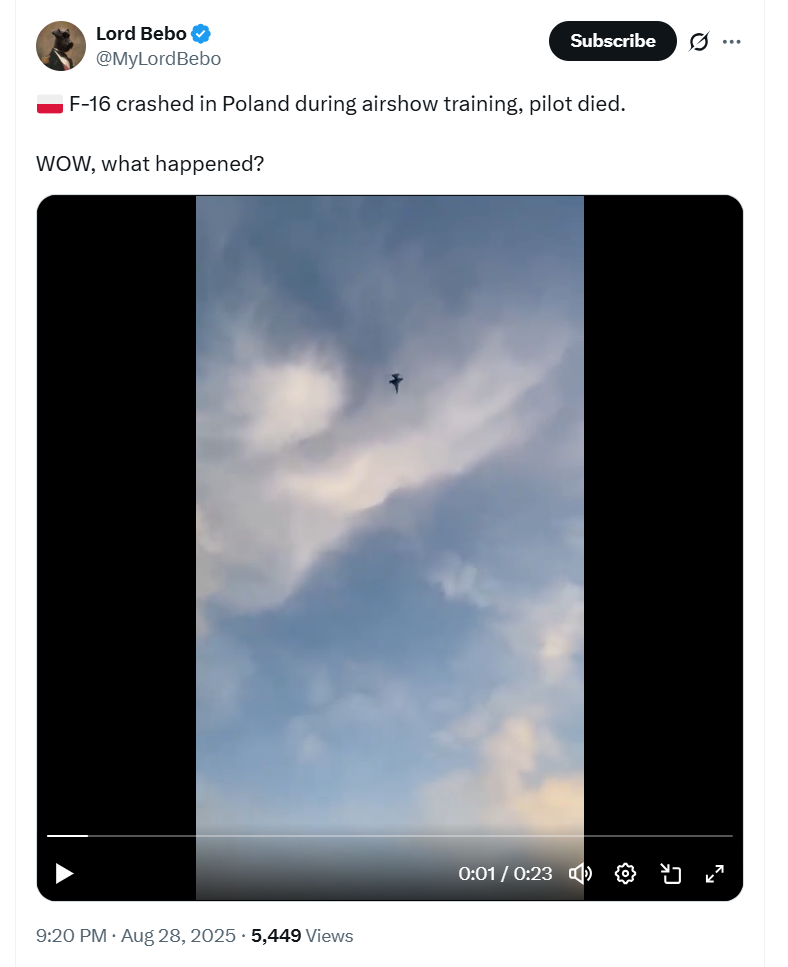788x967 pixels.
Task: Select the 'WOW, what happened?' text
Action: pos(150,163)
